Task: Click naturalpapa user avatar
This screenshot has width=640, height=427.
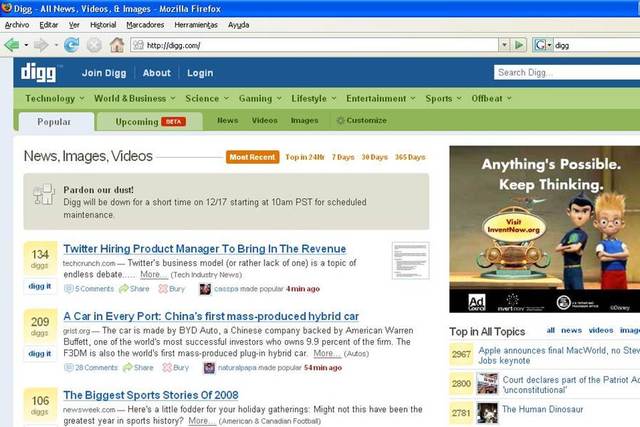Action: tap(209, 368)
